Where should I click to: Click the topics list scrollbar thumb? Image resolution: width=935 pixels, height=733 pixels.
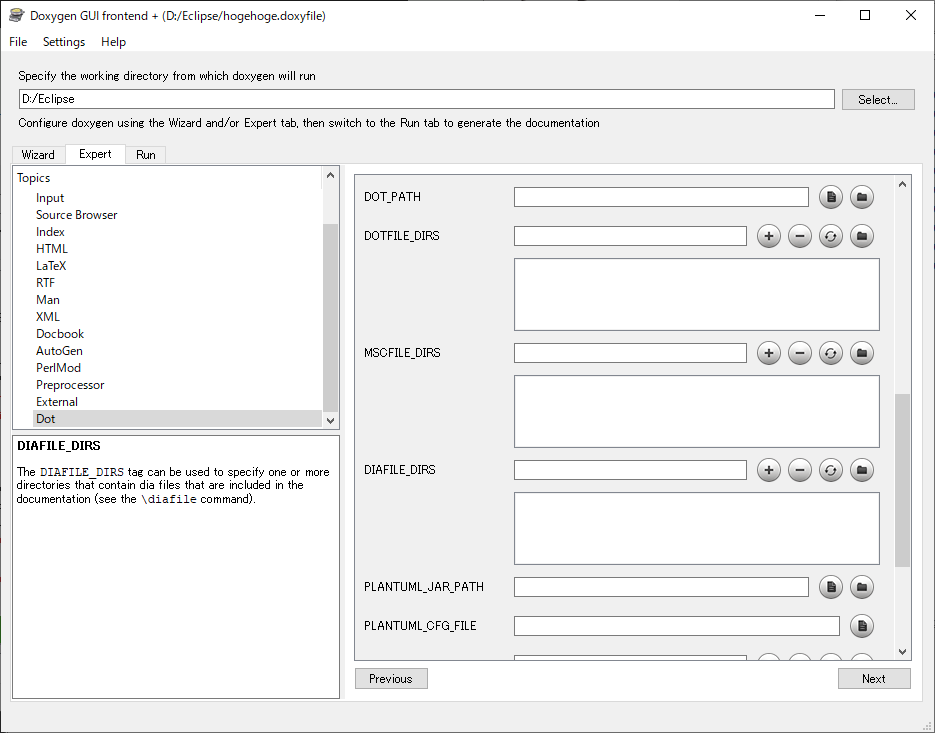pos(330,317)
